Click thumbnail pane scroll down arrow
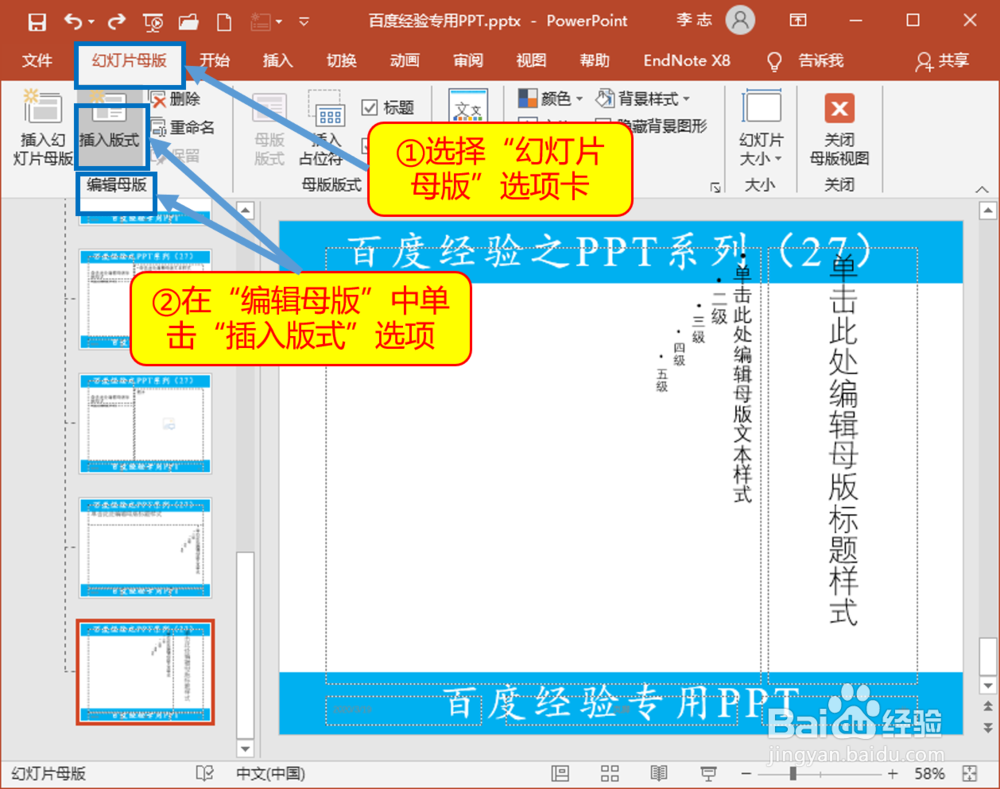 pos(245,748)
